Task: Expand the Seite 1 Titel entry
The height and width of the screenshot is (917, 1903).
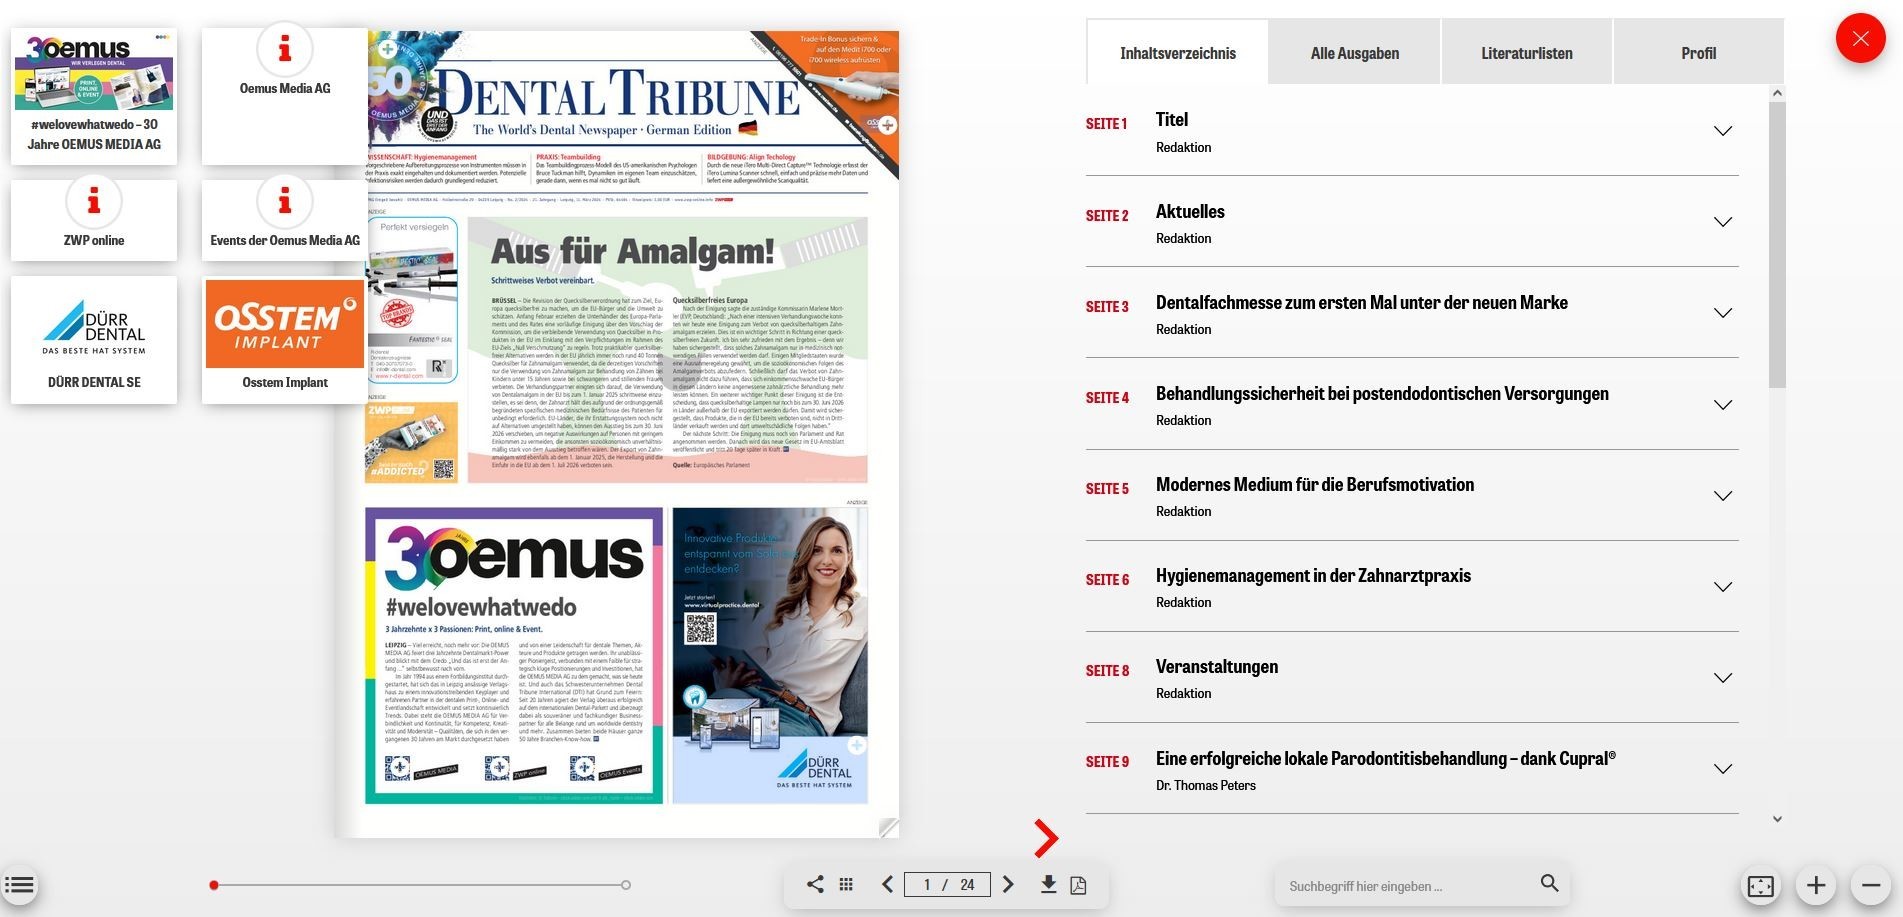Action: (x=1722, y=131)
